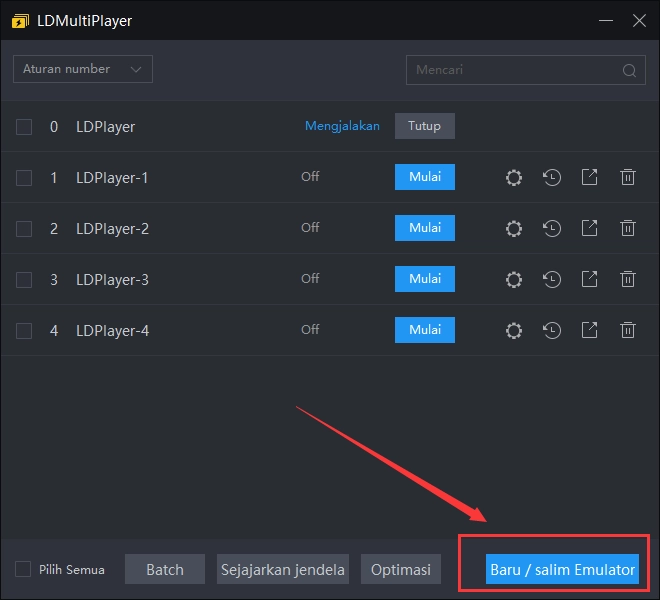Open settings gear for LDPlayer-3

514,280
